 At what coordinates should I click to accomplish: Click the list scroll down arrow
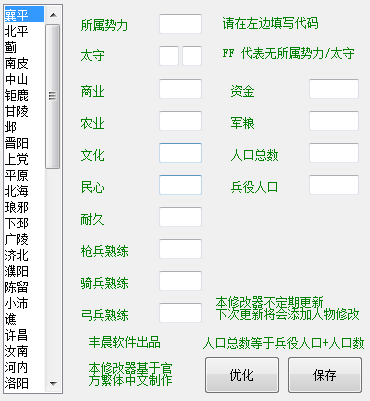pos(53,384)
